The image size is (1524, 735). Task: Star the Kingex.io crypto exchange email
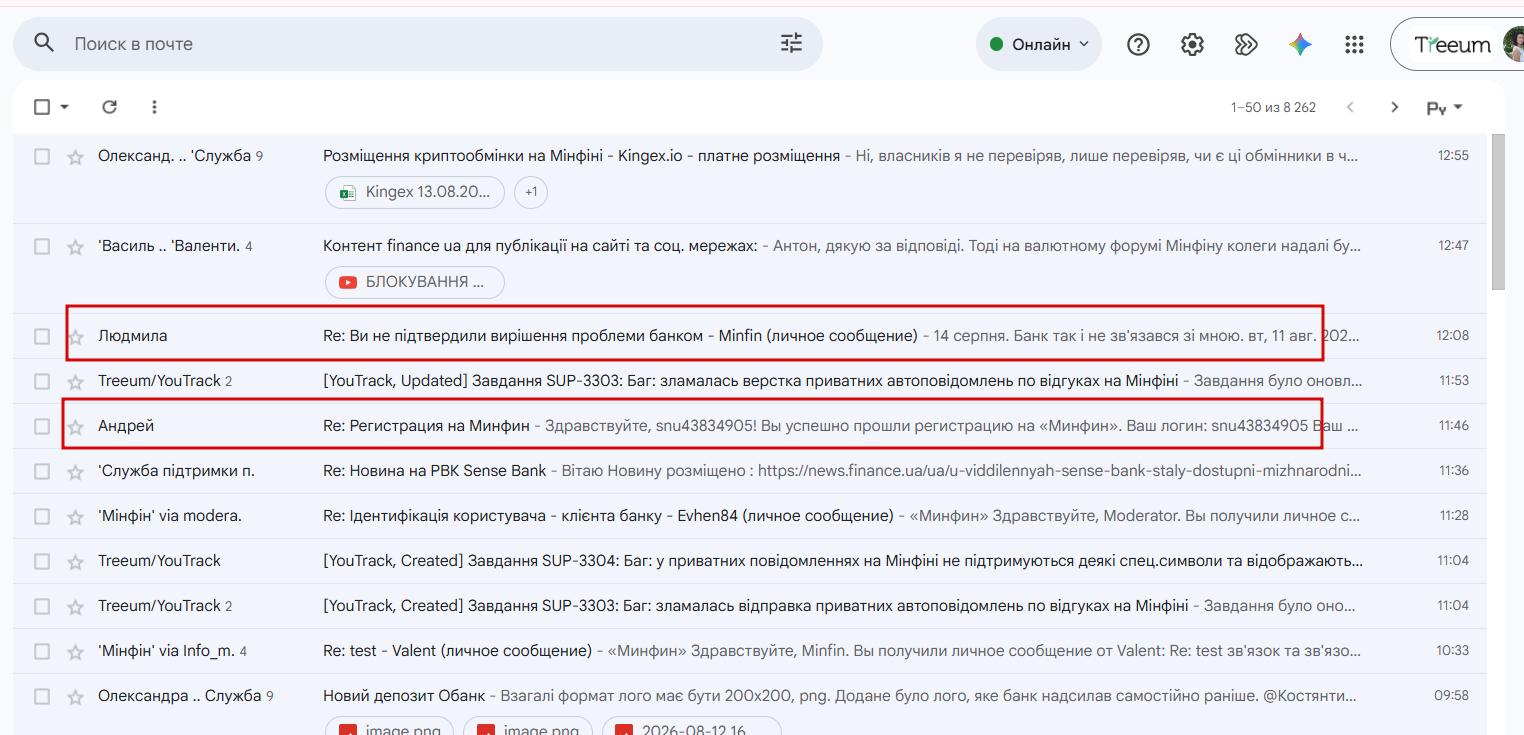point(75,156)
